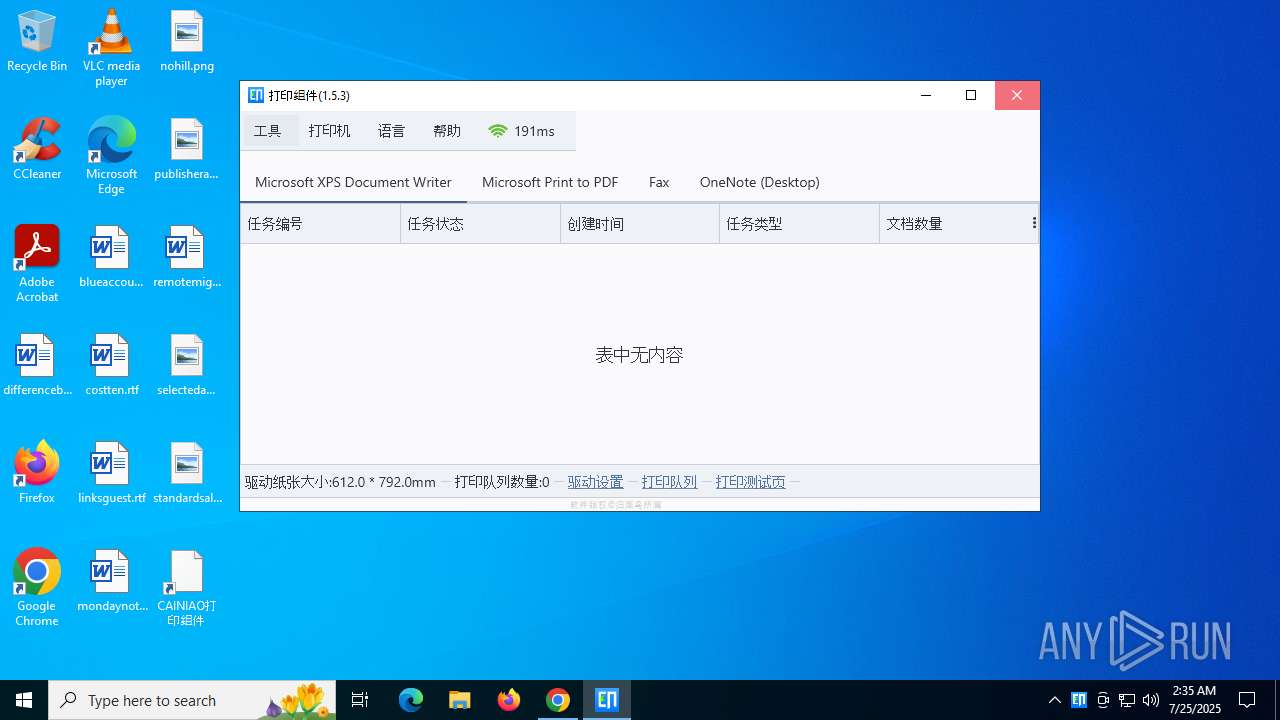Select the standardsal... image file icon

[187, 473]
